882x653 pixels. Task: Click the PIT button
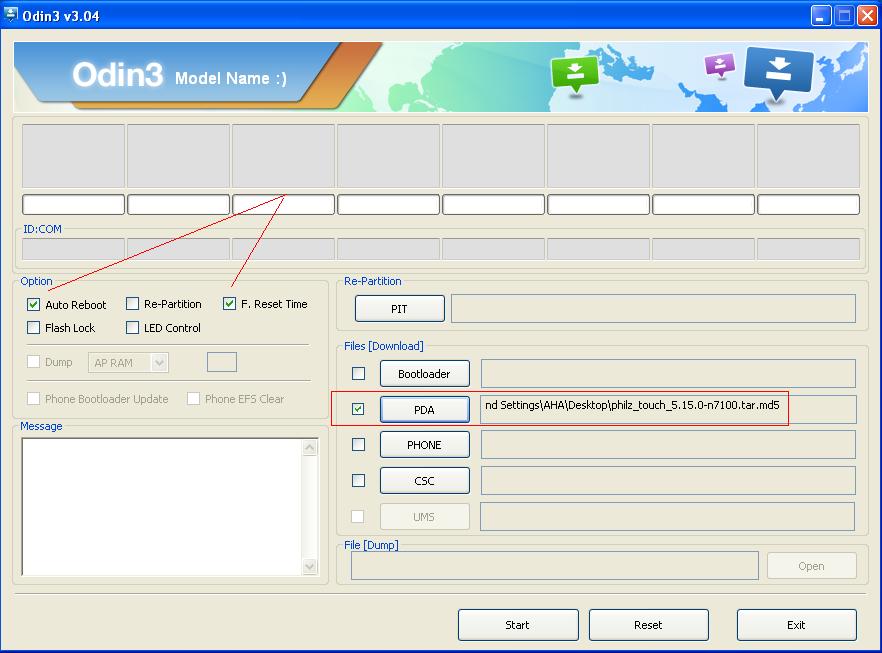pyautogui.click(x=399, y=309)
